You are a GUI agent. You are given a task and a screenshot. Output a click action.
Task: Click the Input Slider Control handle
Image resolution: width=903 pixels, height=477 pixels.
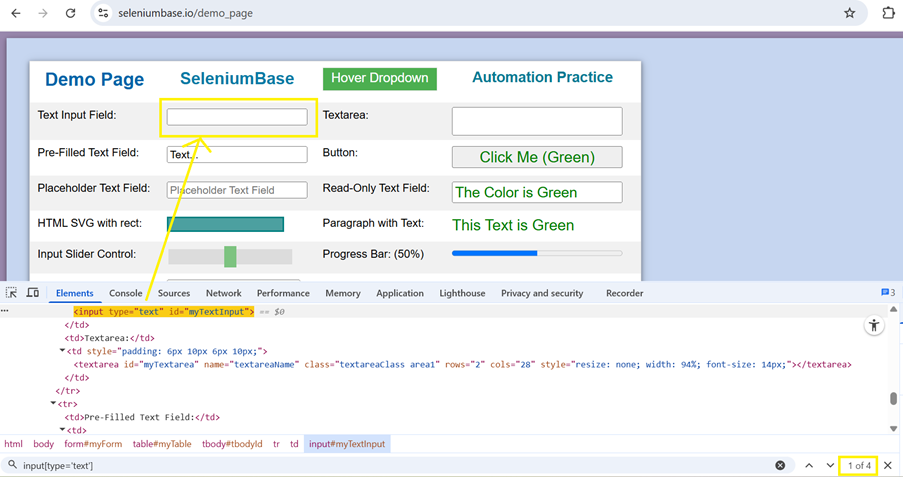(x=230, y=256)
